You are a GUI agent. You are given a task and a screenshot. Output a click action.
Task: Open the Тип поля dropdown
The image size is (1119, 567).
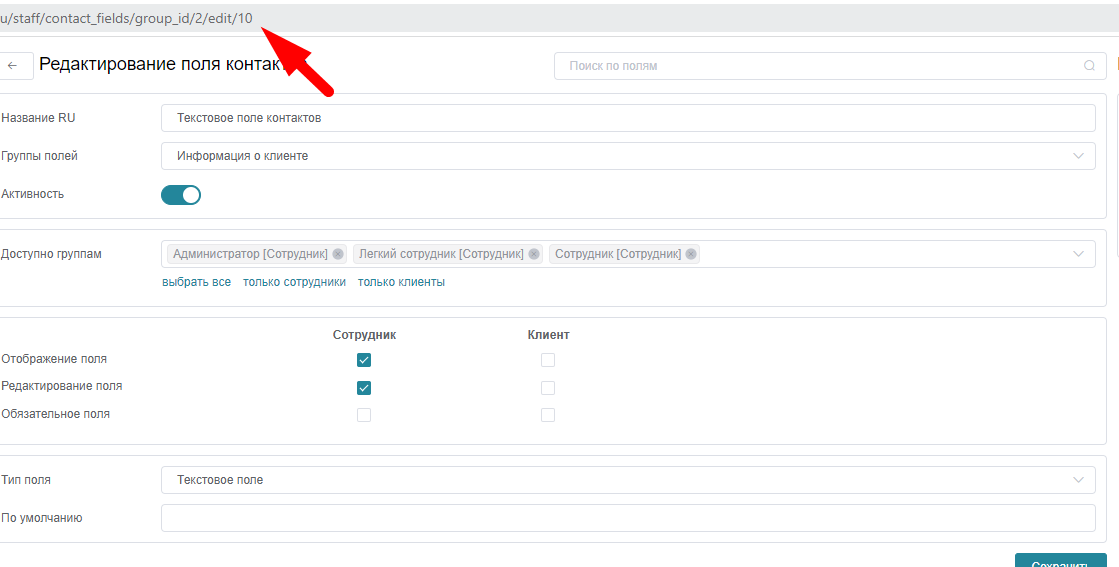628,480
